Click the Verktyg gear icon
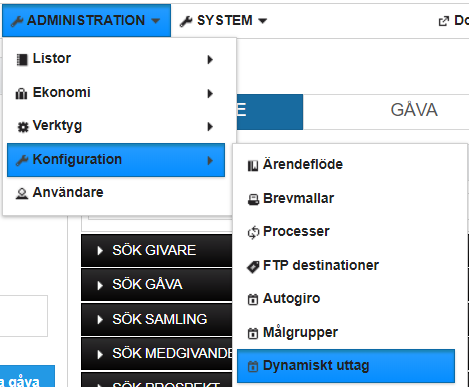469x387 pixels. [x=23, y=127]
